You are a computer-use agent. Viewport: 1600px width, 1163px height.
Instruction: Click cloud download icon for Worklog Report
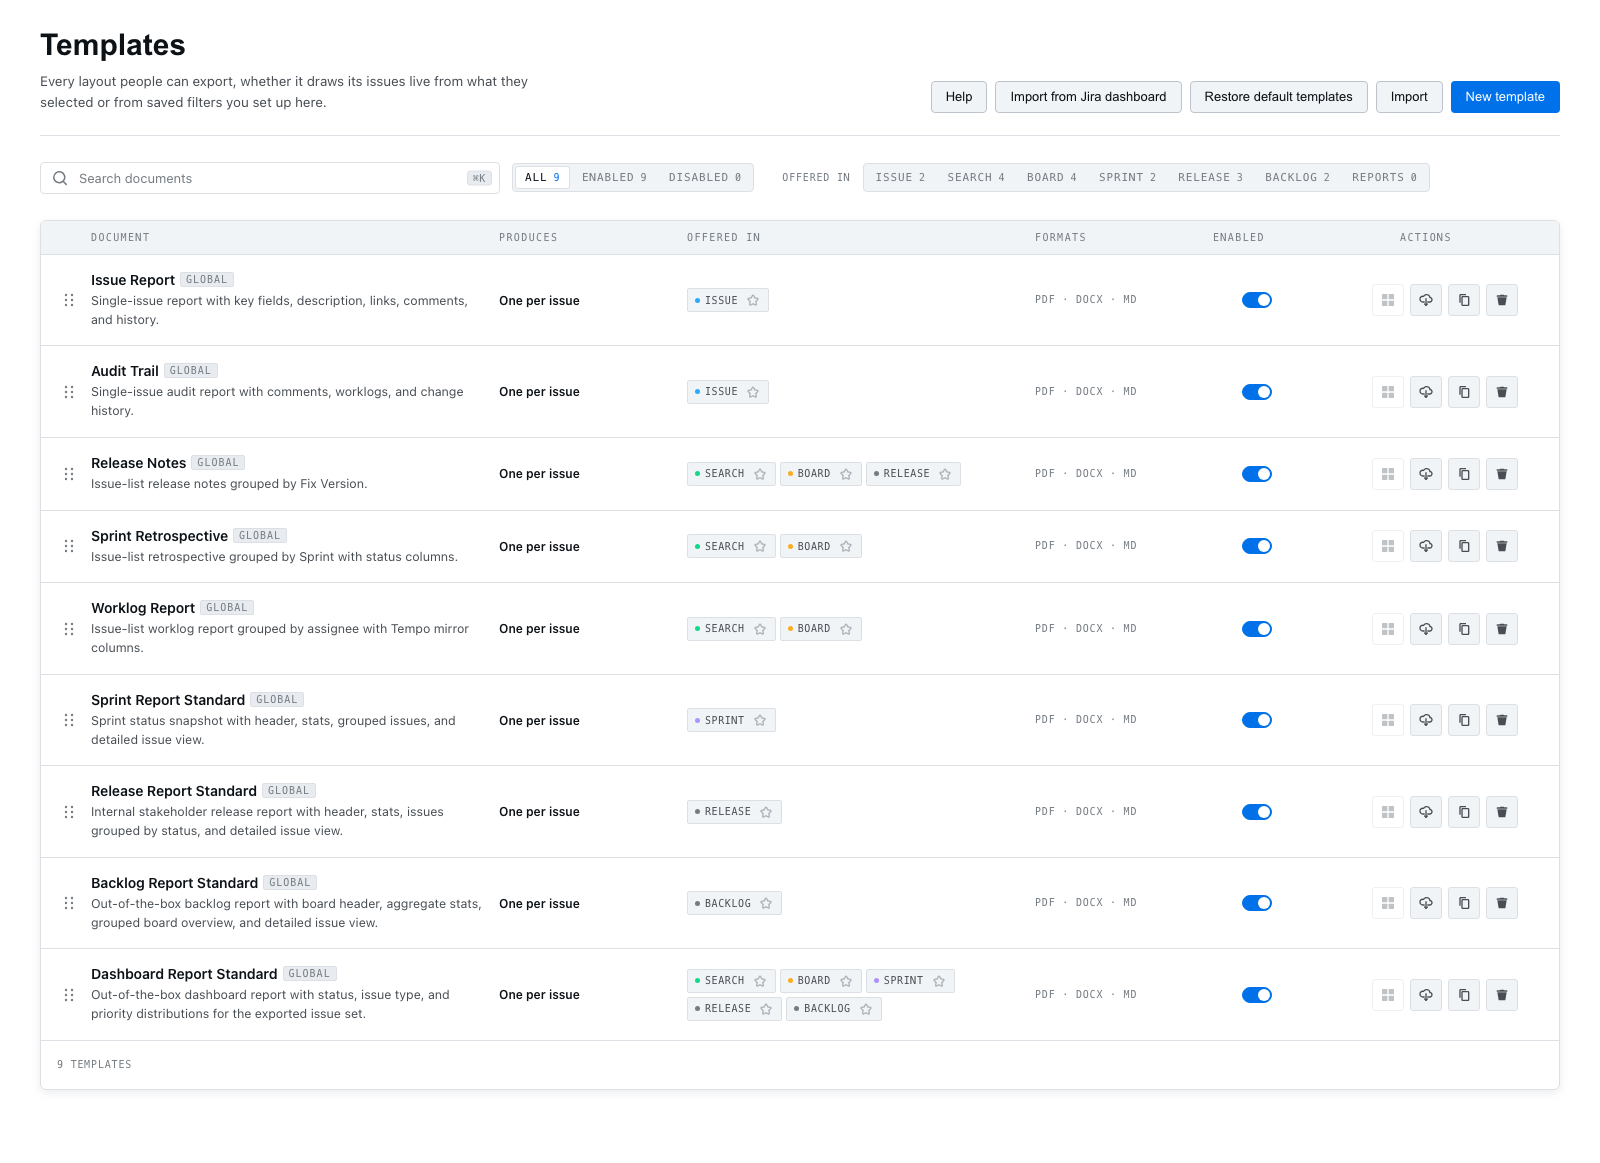tap(1425, 629)
